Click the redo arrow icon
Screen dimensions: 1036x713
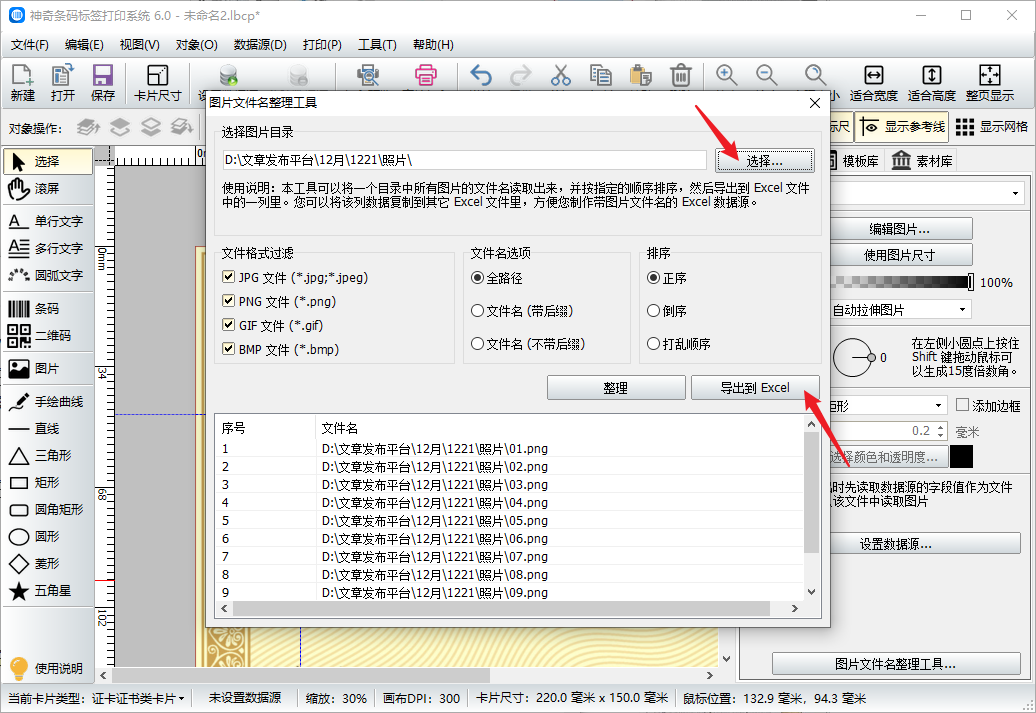(521, 75)
